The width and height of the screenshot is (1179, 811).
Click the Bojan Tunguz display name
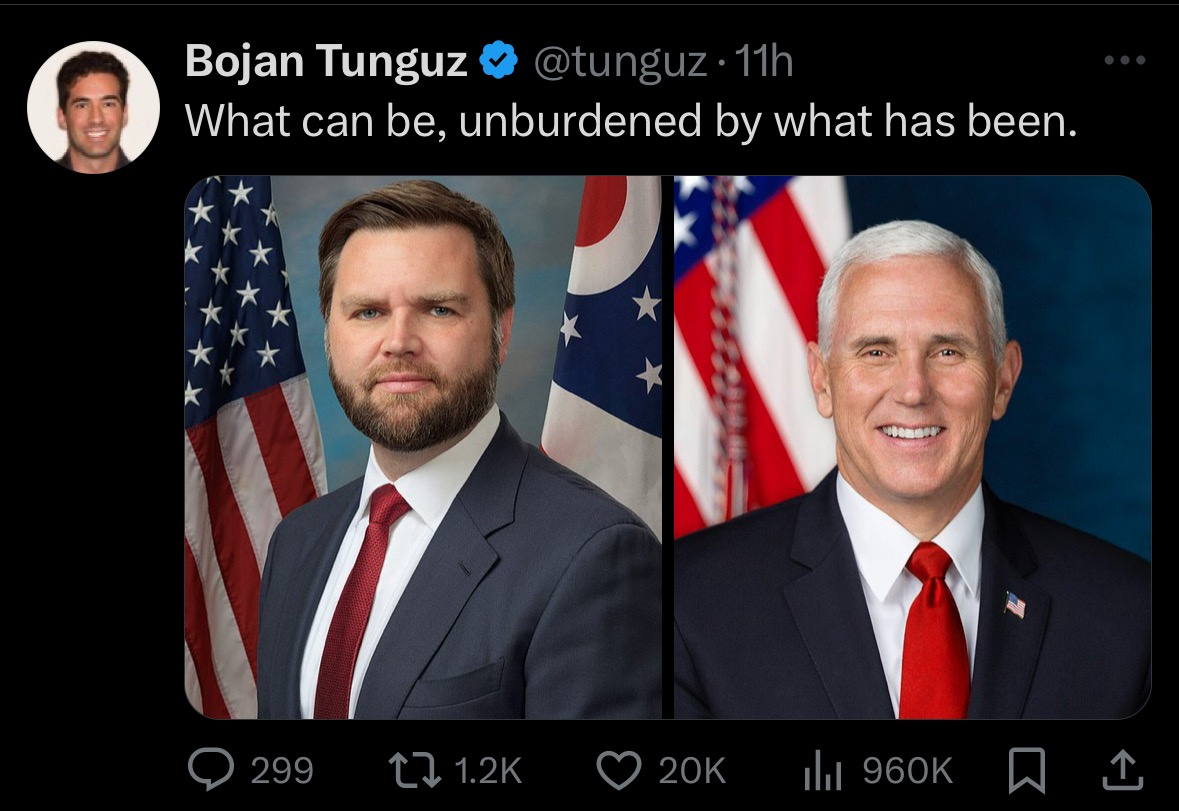point(326,61)
